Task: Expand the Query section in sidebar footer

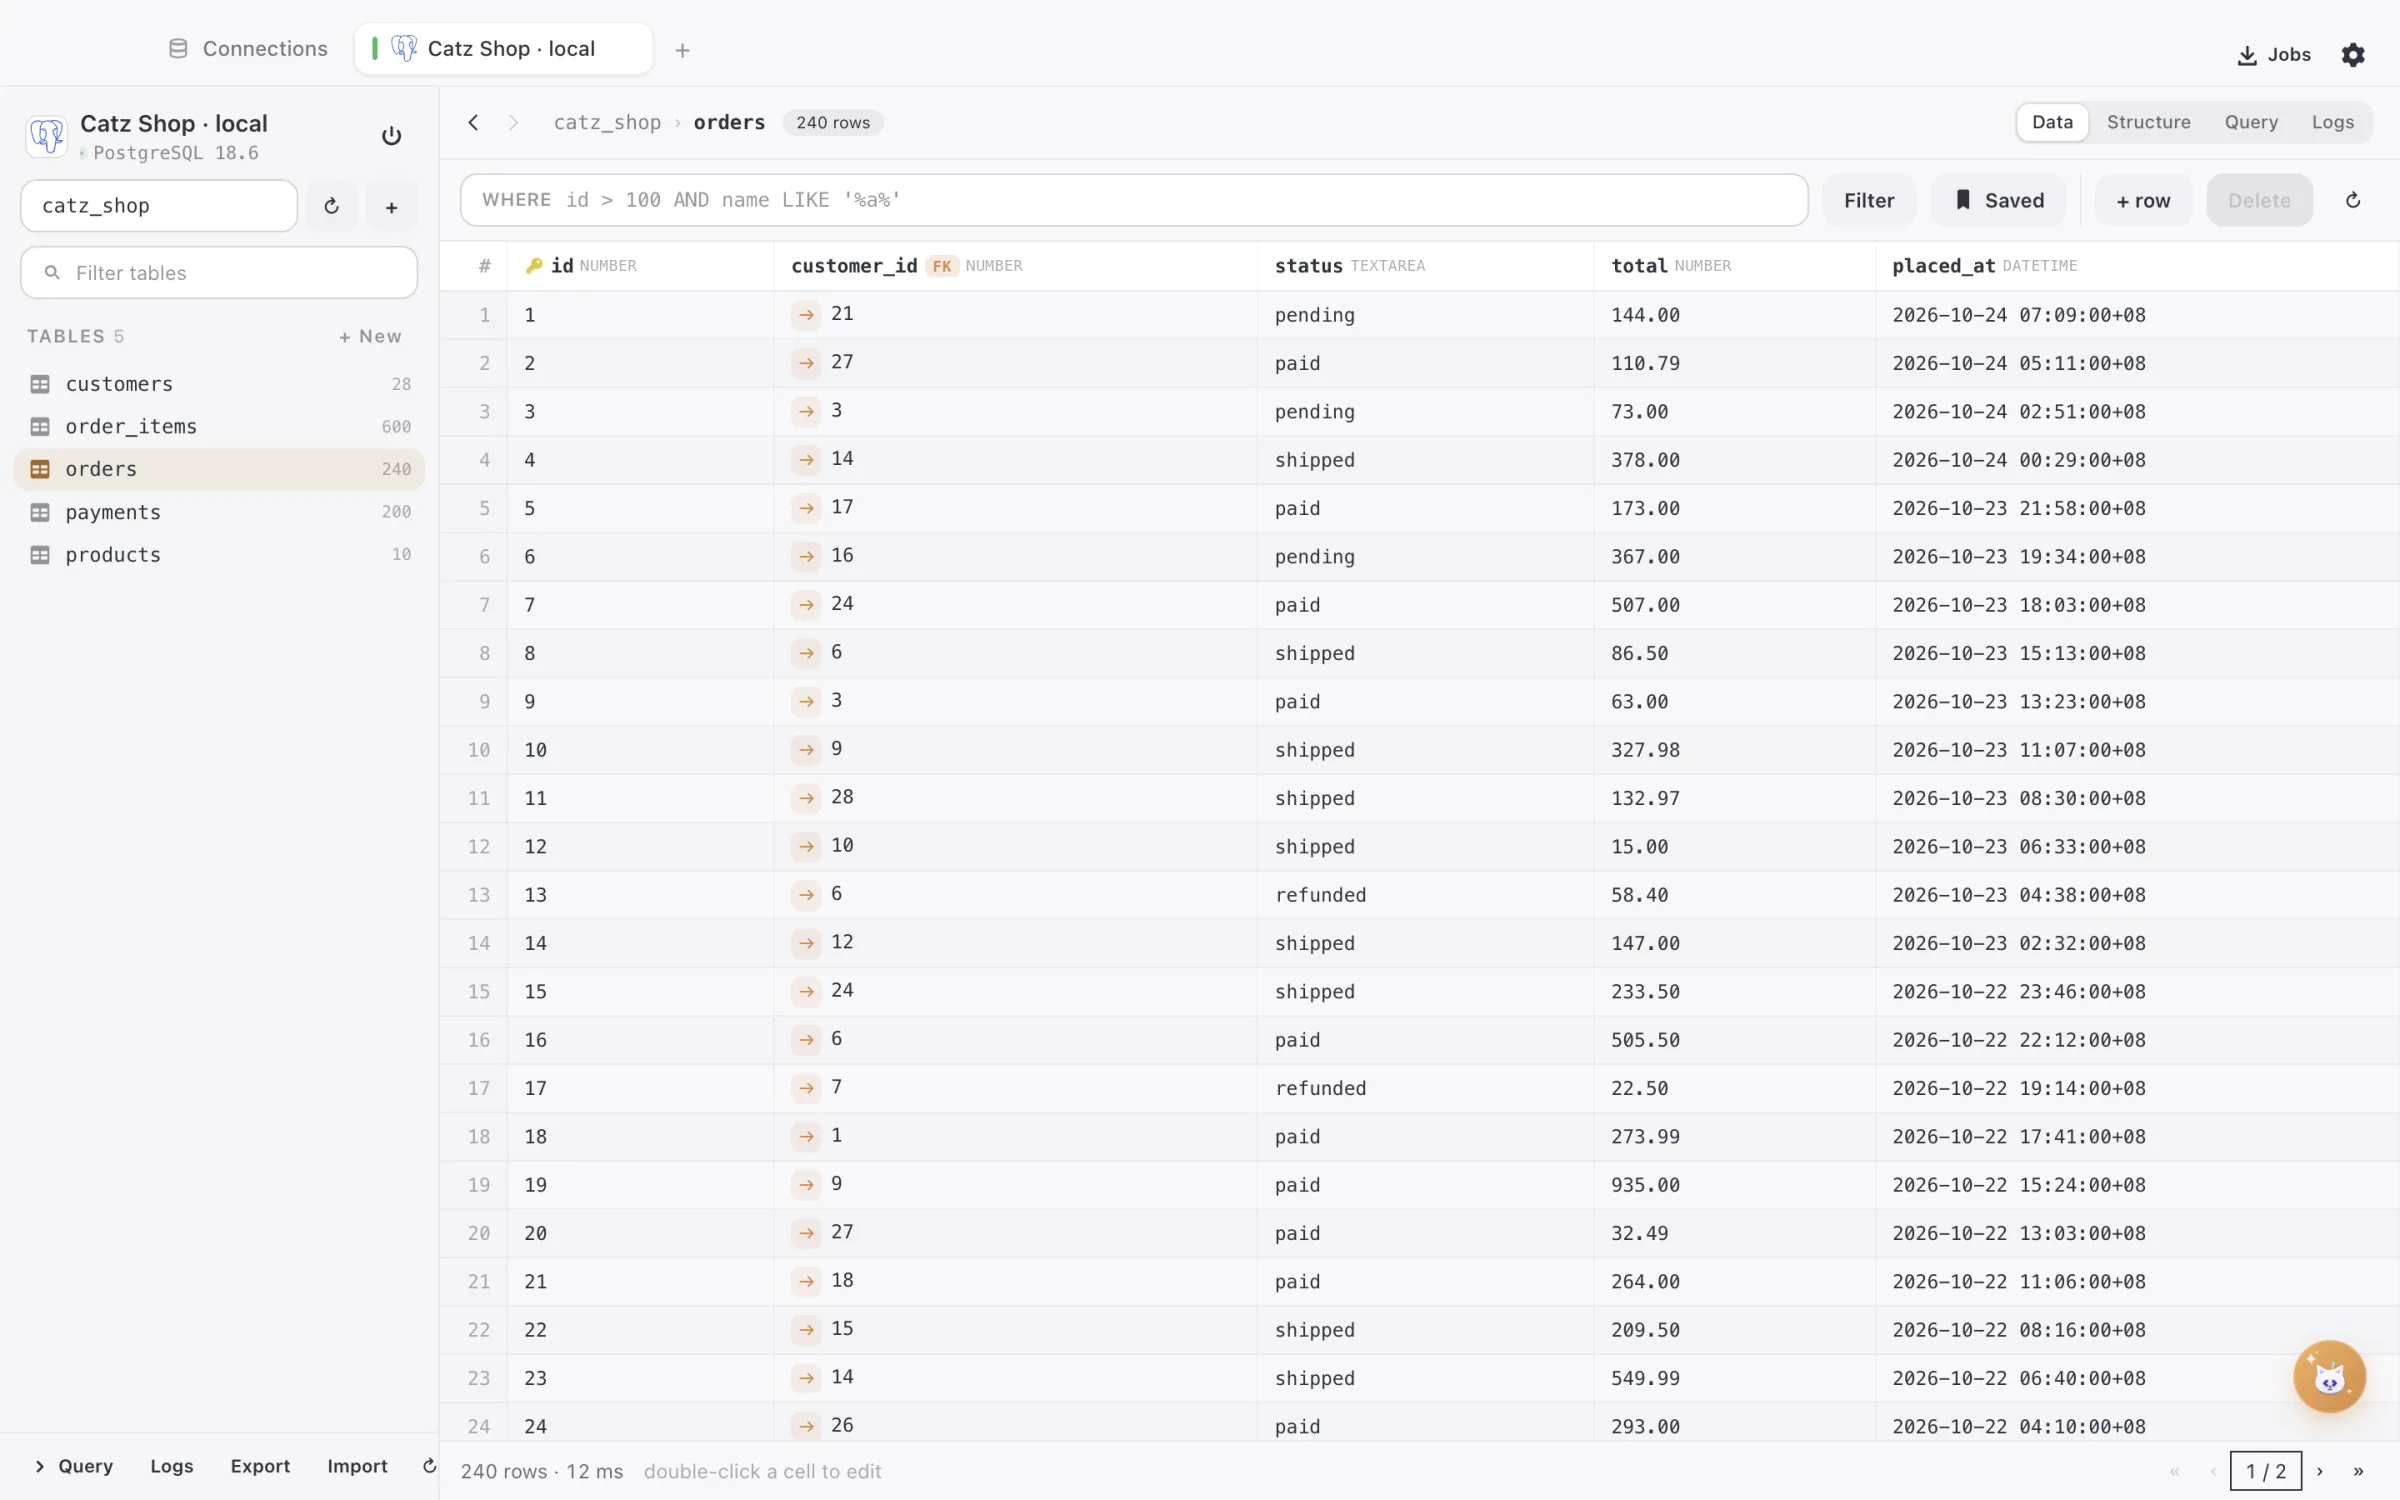Action: (73, 1465)
